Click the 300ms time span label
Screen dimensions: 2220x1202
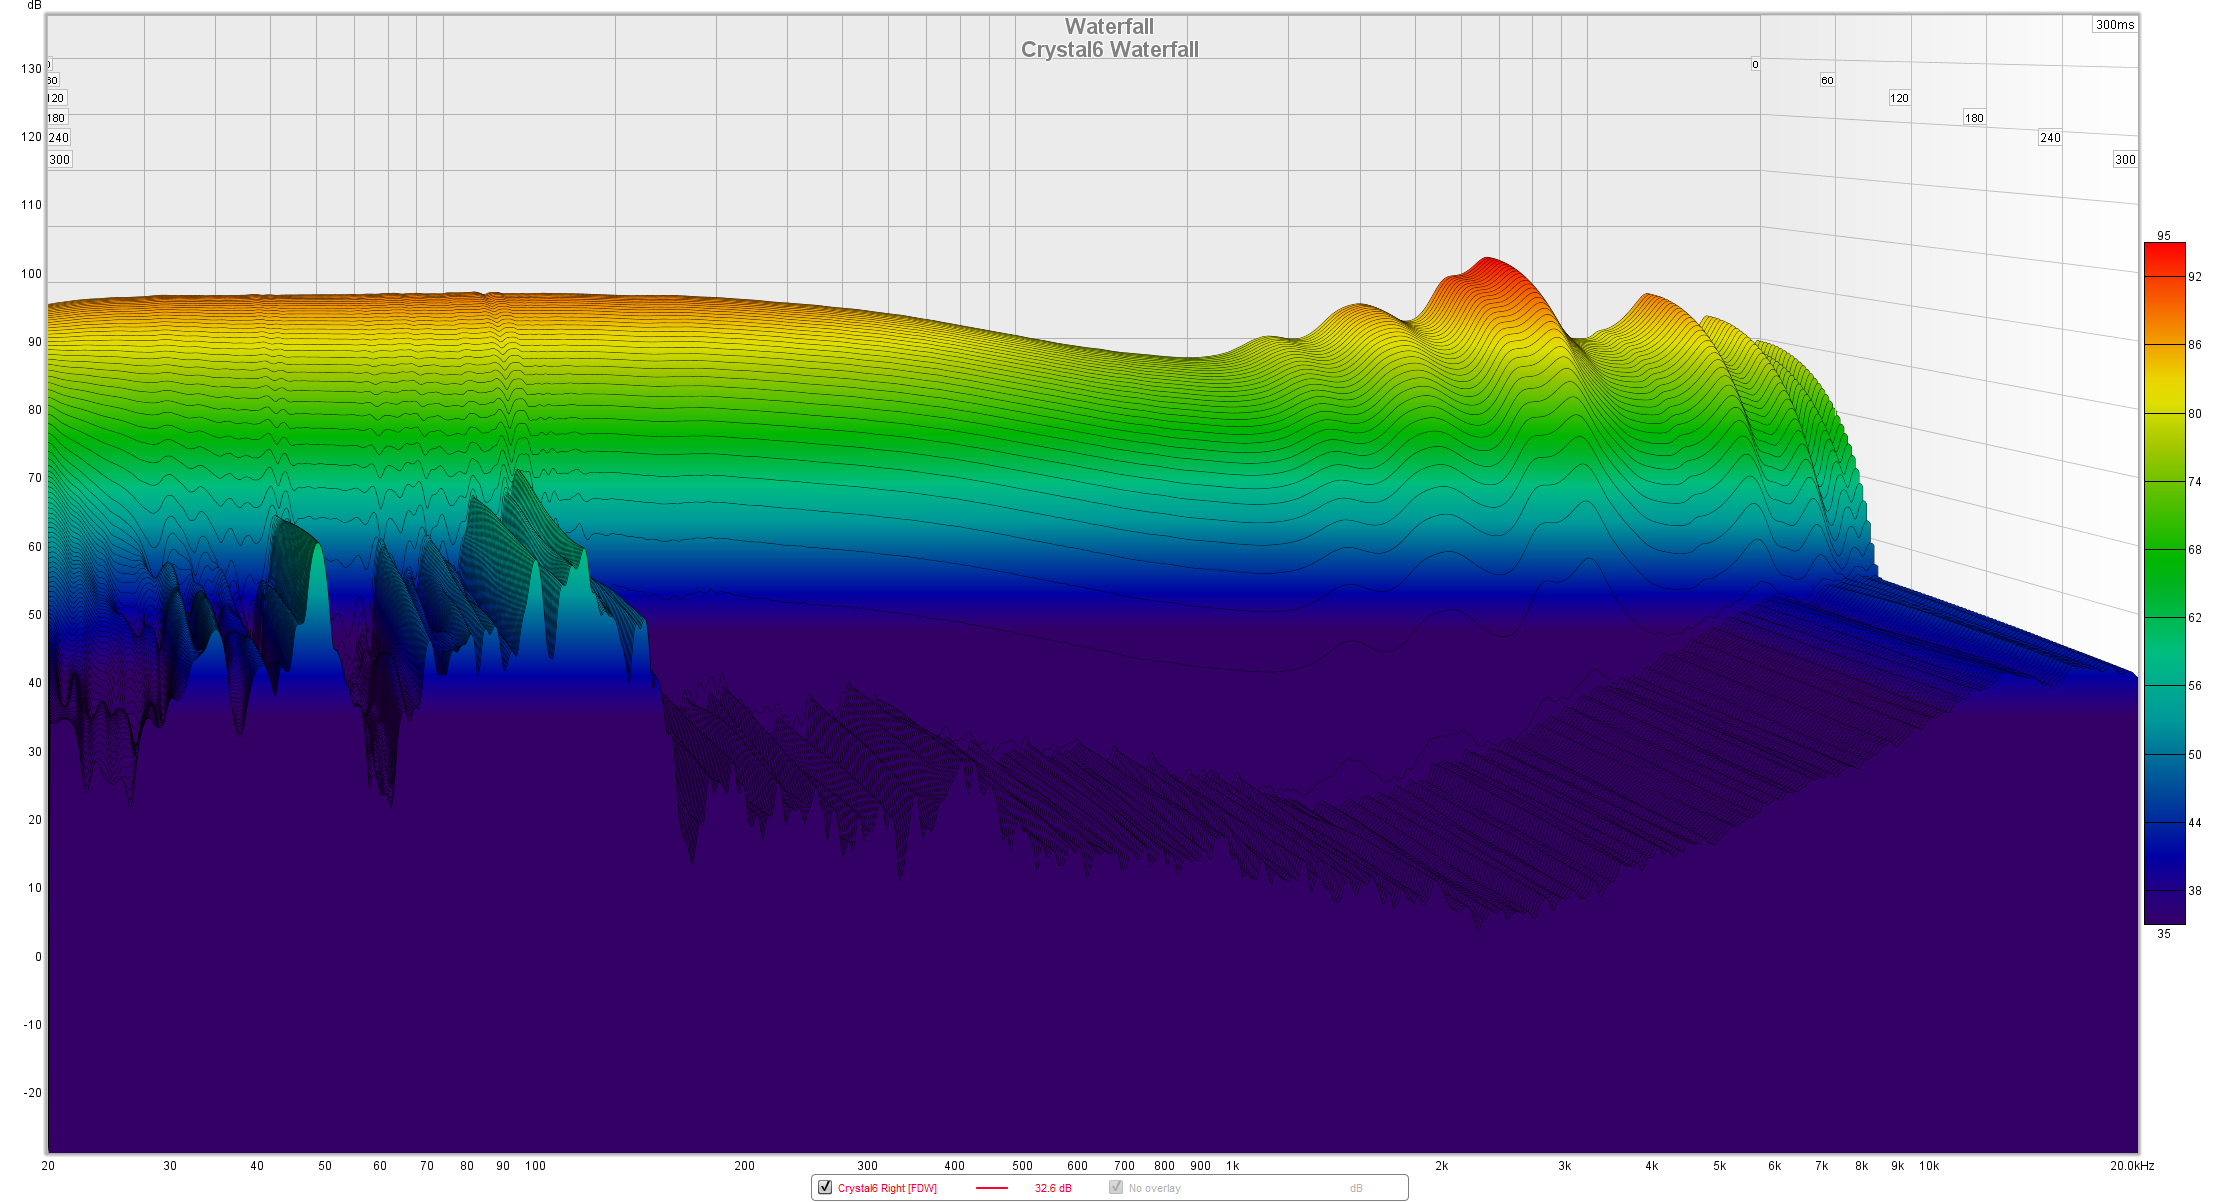pyautogui.click(x=2115, y=25)
